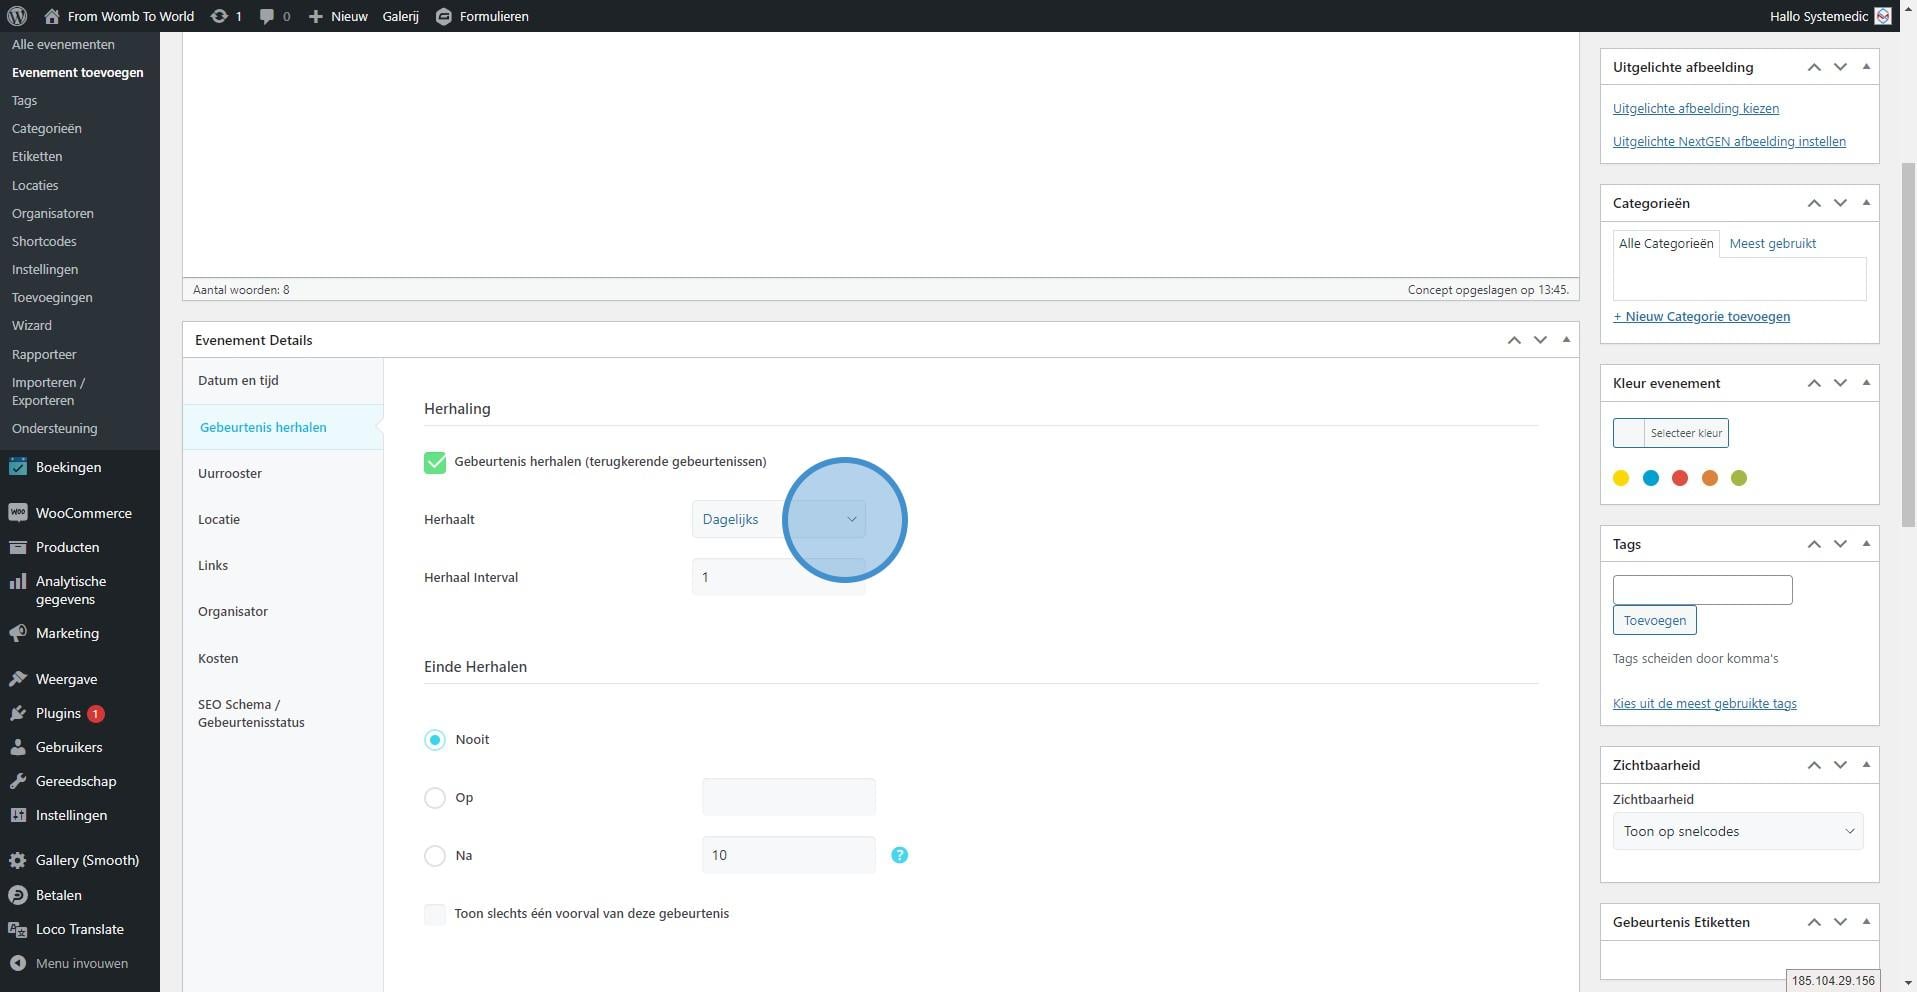Switch to Meest gebruikt categories tab
Screen dimensions: 1917x992
(1772, 243)
